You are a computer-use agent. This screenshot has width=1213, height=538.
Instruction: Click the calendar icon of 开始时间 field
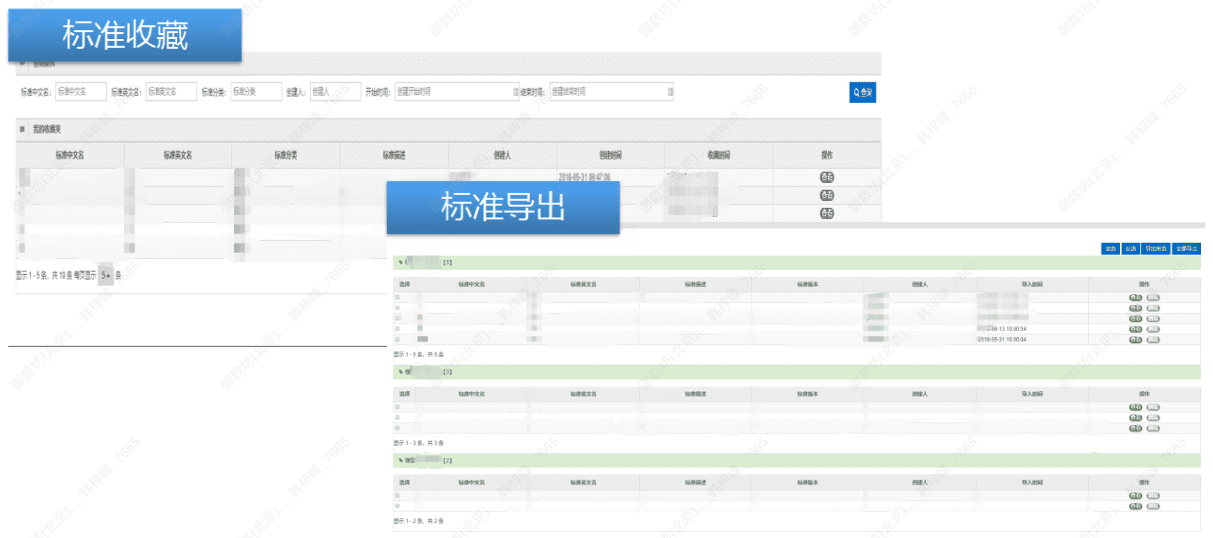click(x=516, y=92)
